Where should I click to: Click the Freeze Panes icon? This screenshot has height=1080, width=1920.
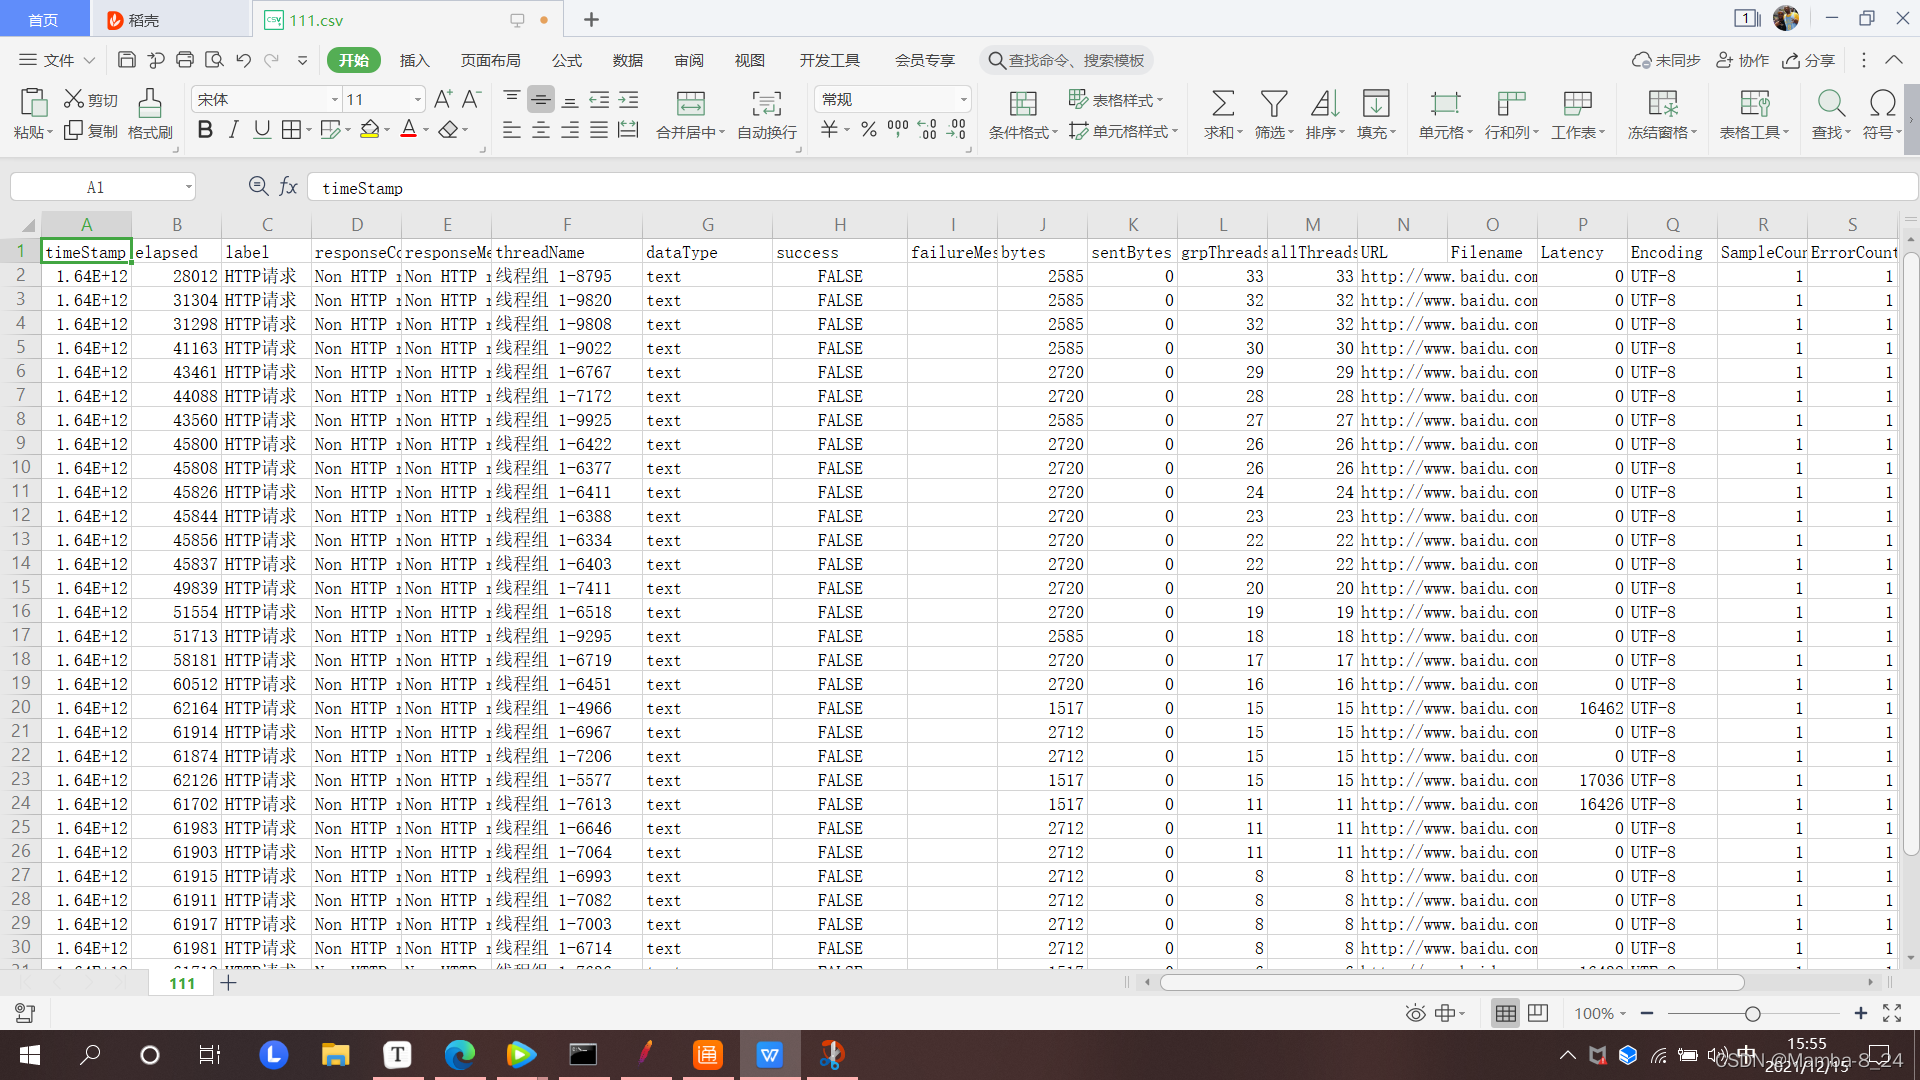tap(1662, 103)
